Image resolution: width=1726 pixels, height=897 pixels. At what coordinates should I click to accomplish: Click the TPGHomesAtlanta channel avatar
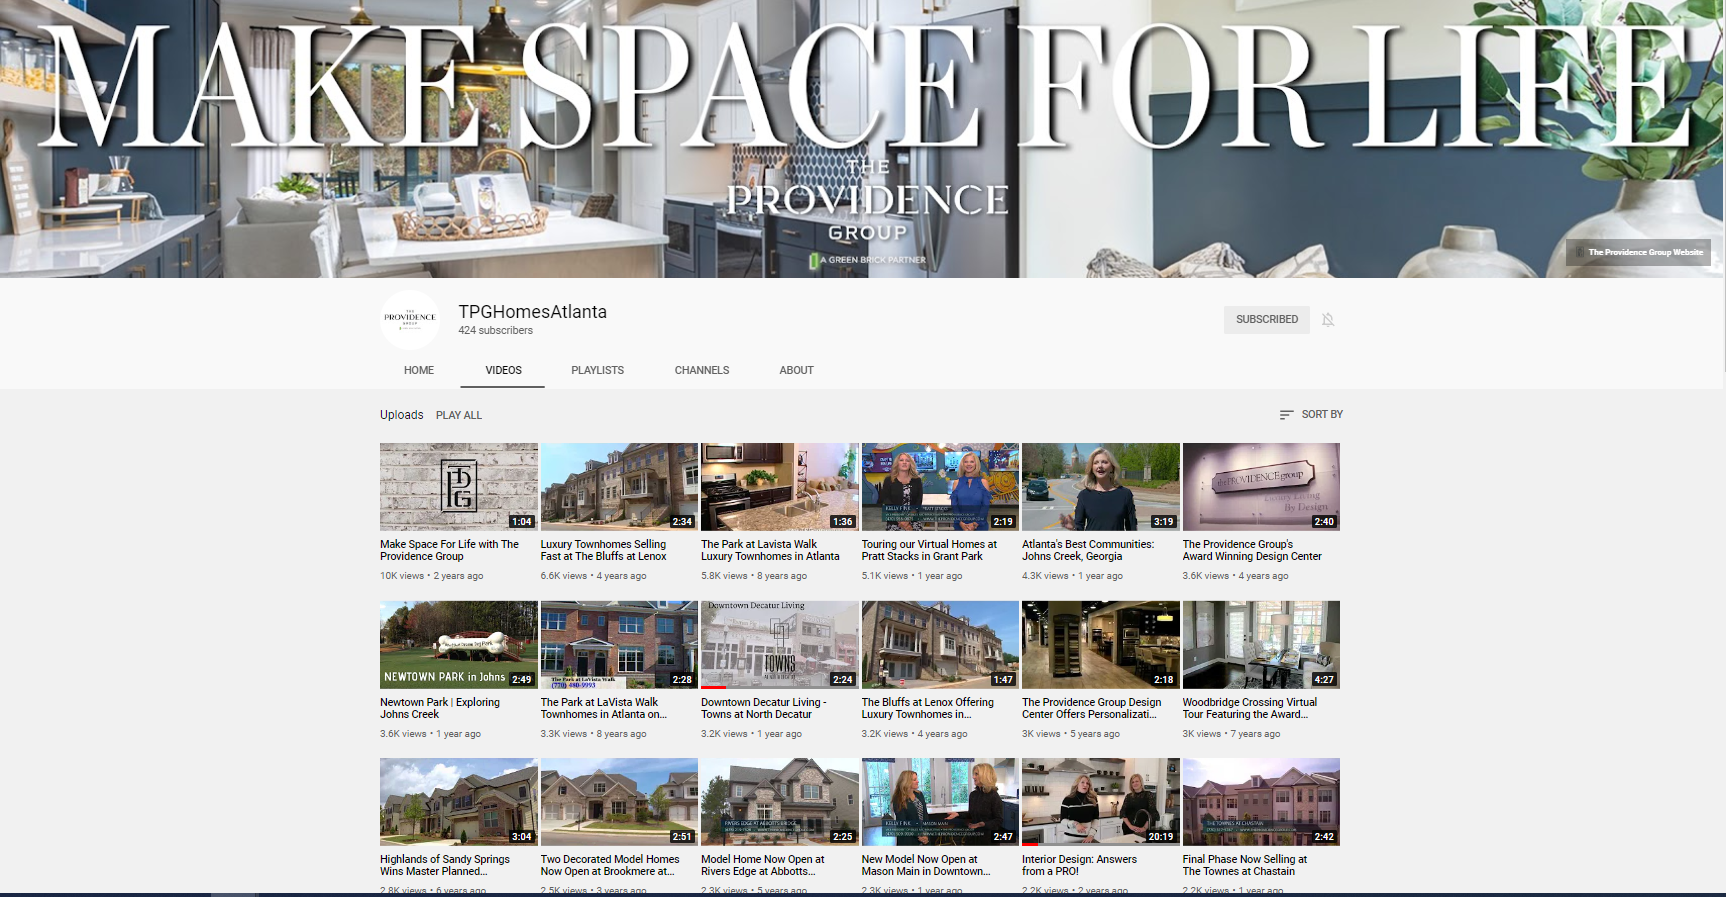pos(410,319)
